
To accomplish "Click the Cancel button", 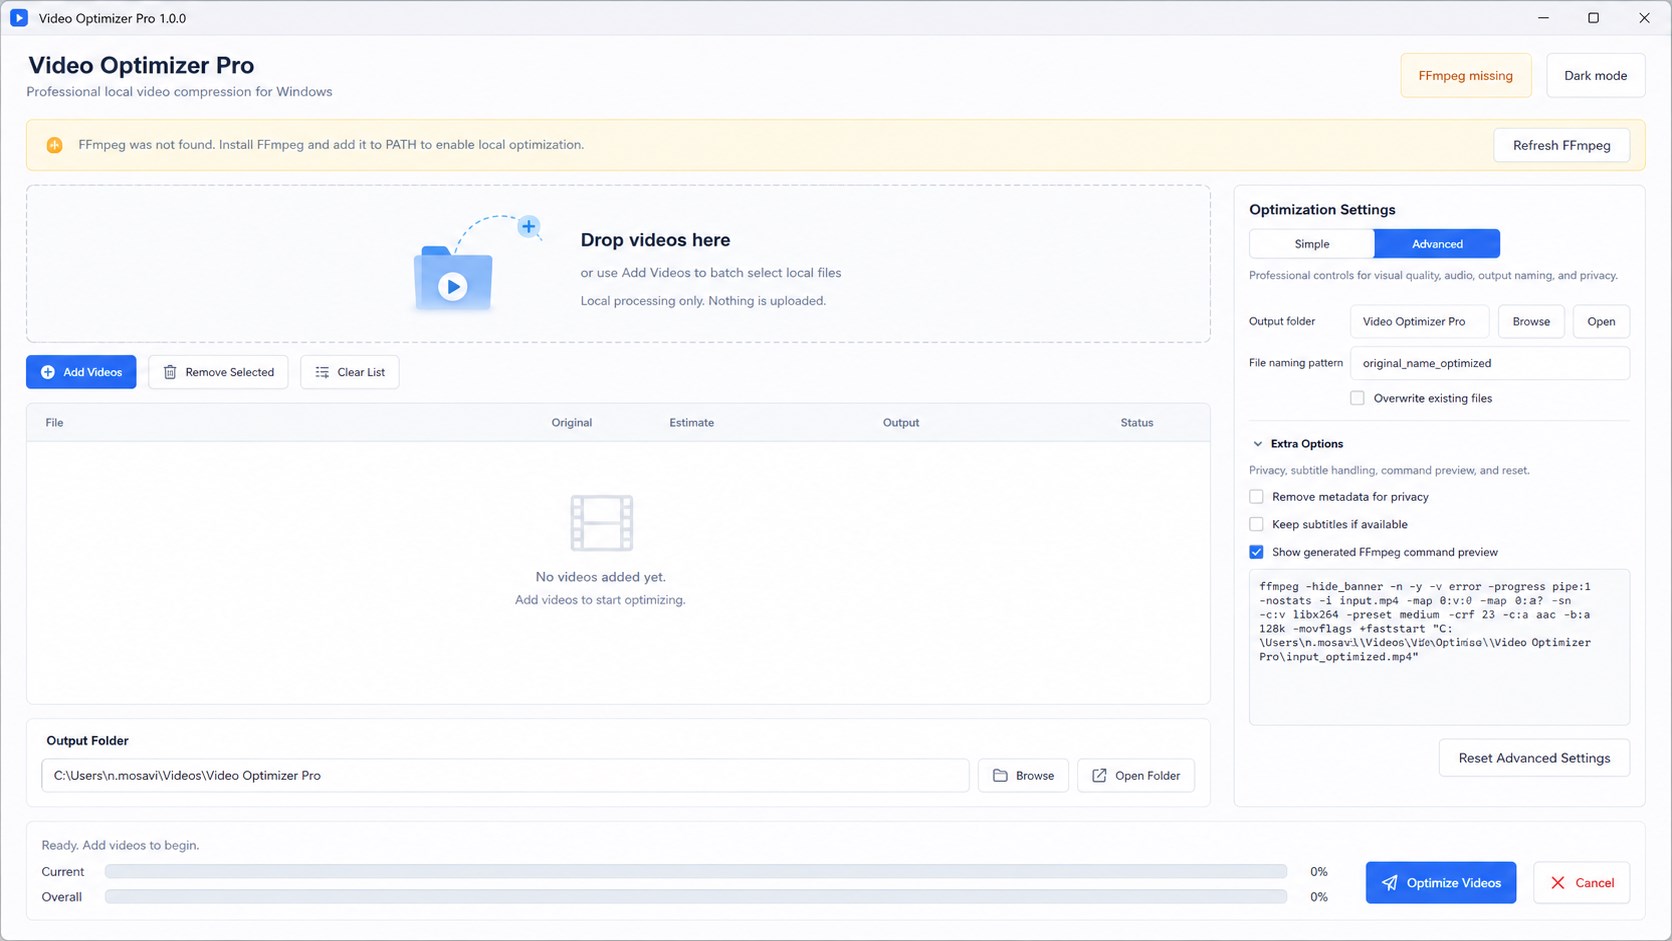I will click(x=1582, y=883).
